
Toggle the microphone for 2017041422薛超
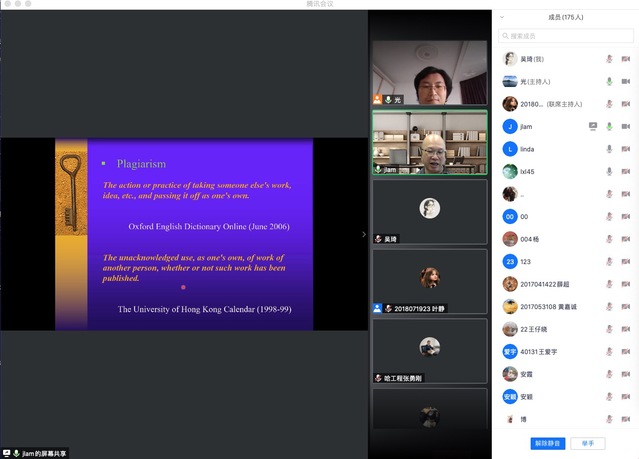(609, 284)
